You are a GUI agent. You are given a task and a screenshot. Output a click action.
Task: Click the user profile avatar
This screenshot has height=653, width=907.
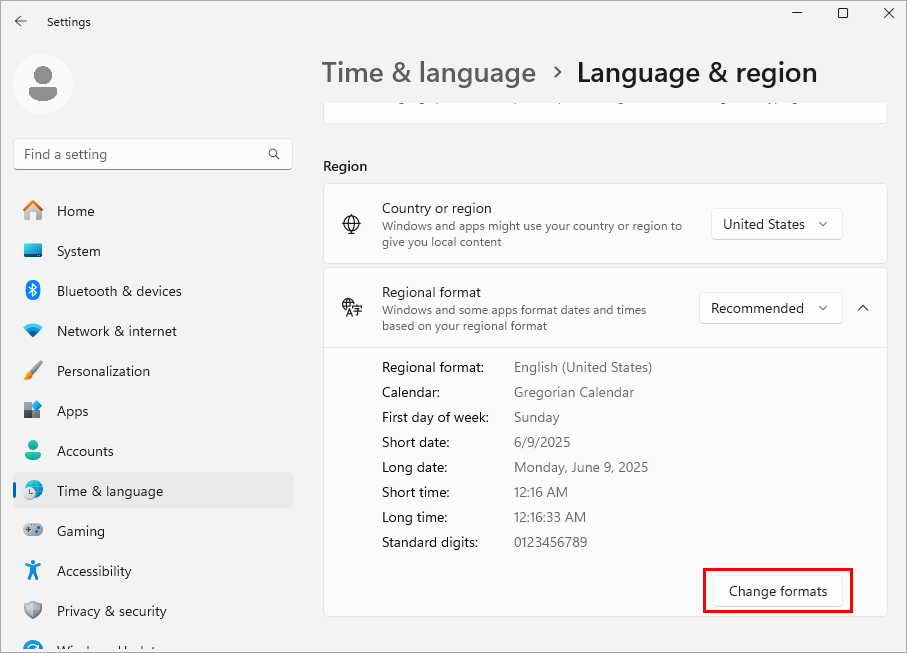(43, 84)
